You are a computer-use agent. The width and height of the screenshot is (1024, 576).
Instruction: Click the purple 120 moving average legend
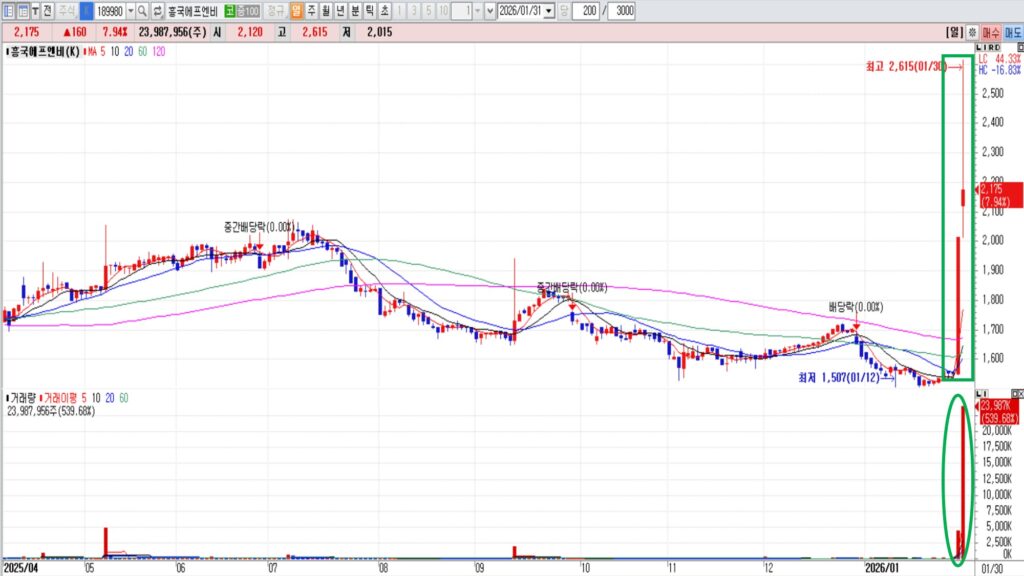click(159, 51)
